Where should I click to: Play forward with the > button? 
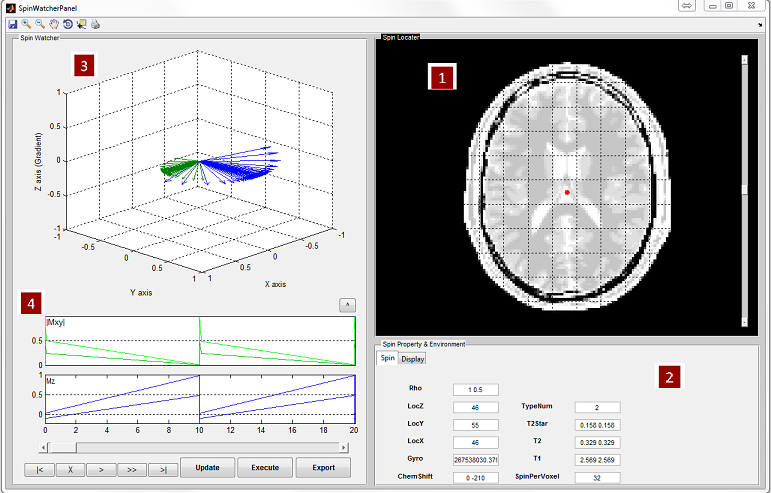(x=101, y=470)
